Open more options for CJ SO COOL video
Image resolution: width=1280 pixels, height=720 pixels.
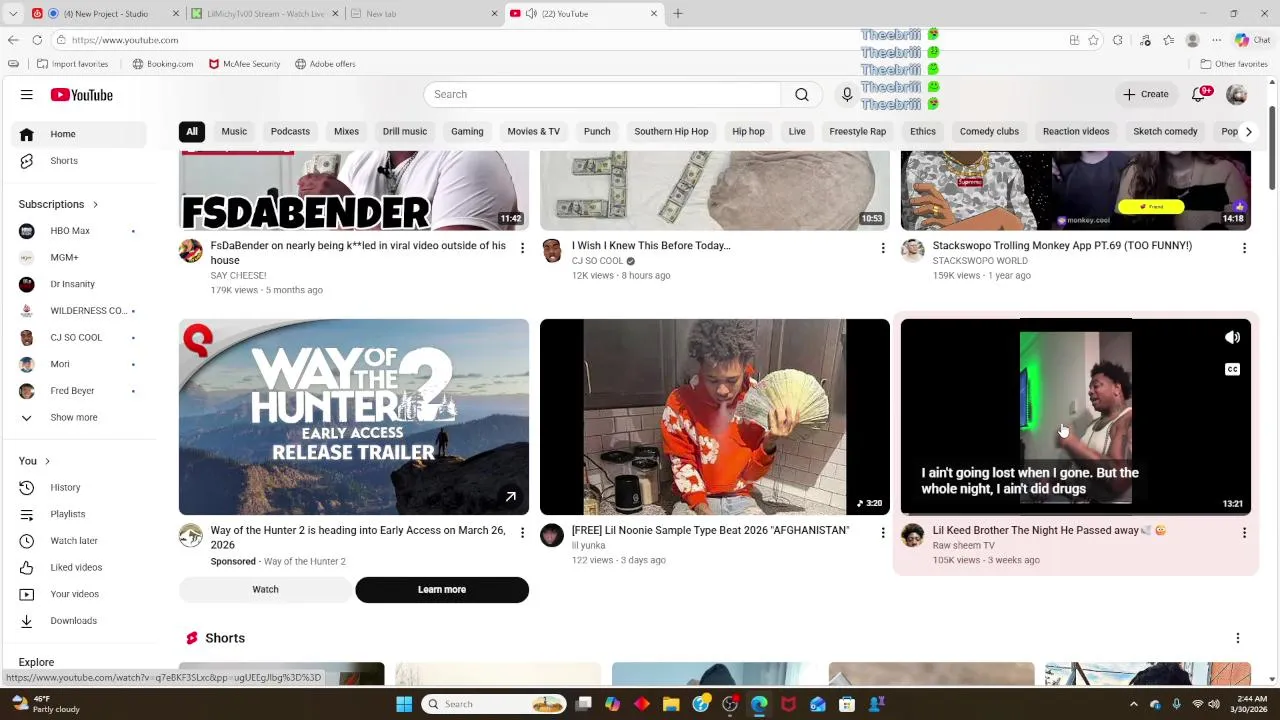(883, 248)
